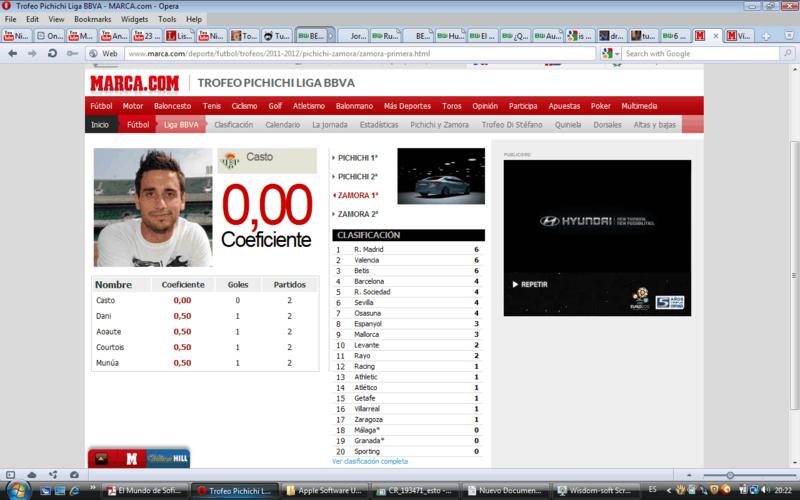Open the Help menu
The width and height of the screenshot is (800, 500).
coord(194,19)
